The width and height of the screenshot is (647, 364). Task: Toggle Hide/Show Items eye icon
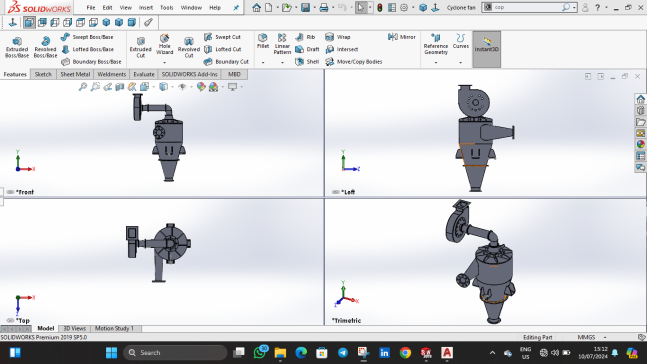coord(182,87)
